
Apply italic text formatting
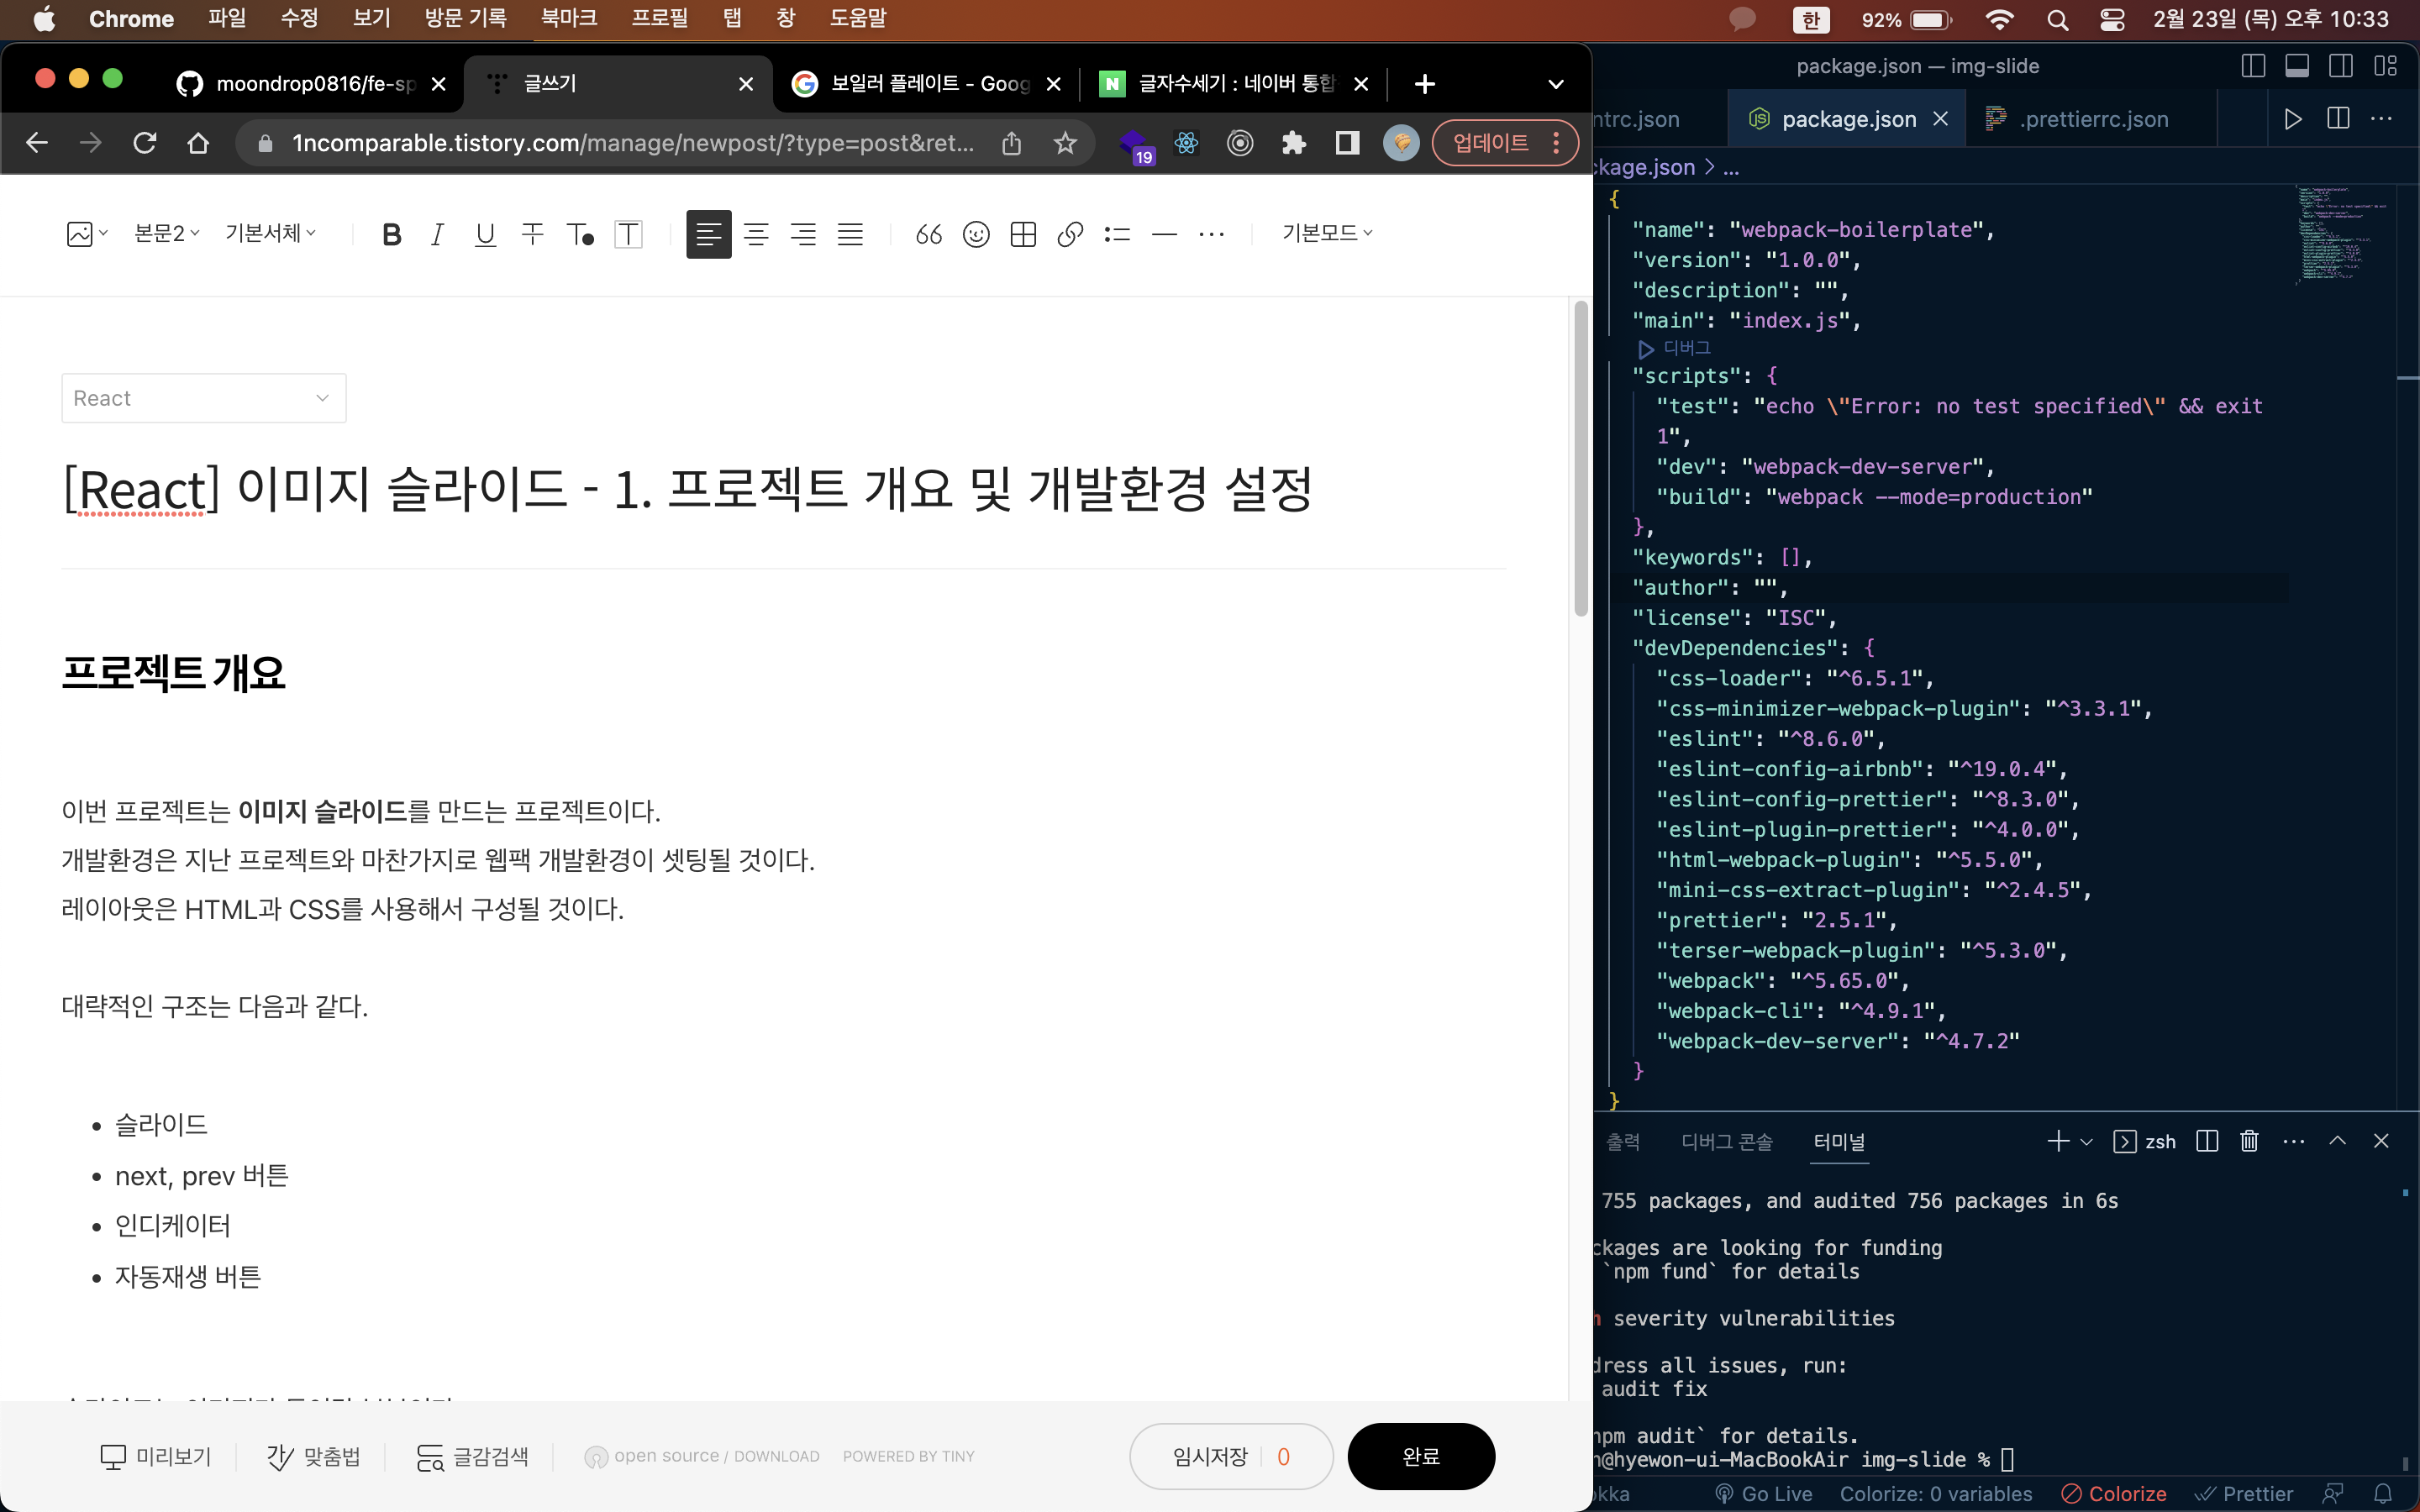pos(437,234)
